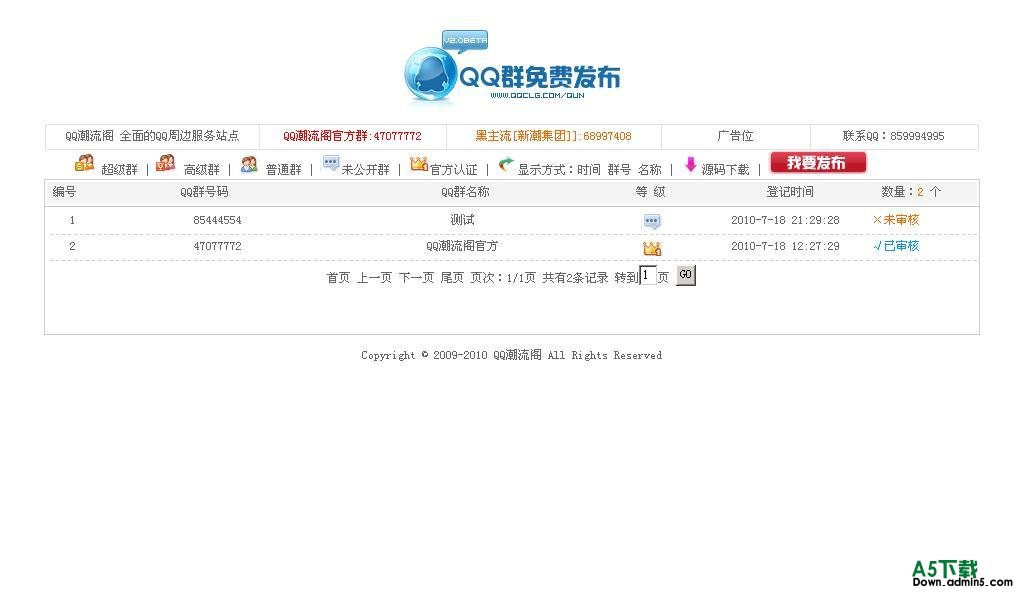
Task: Click timestamp 2010-7-18 21:29:28
Action: [785, 220]
